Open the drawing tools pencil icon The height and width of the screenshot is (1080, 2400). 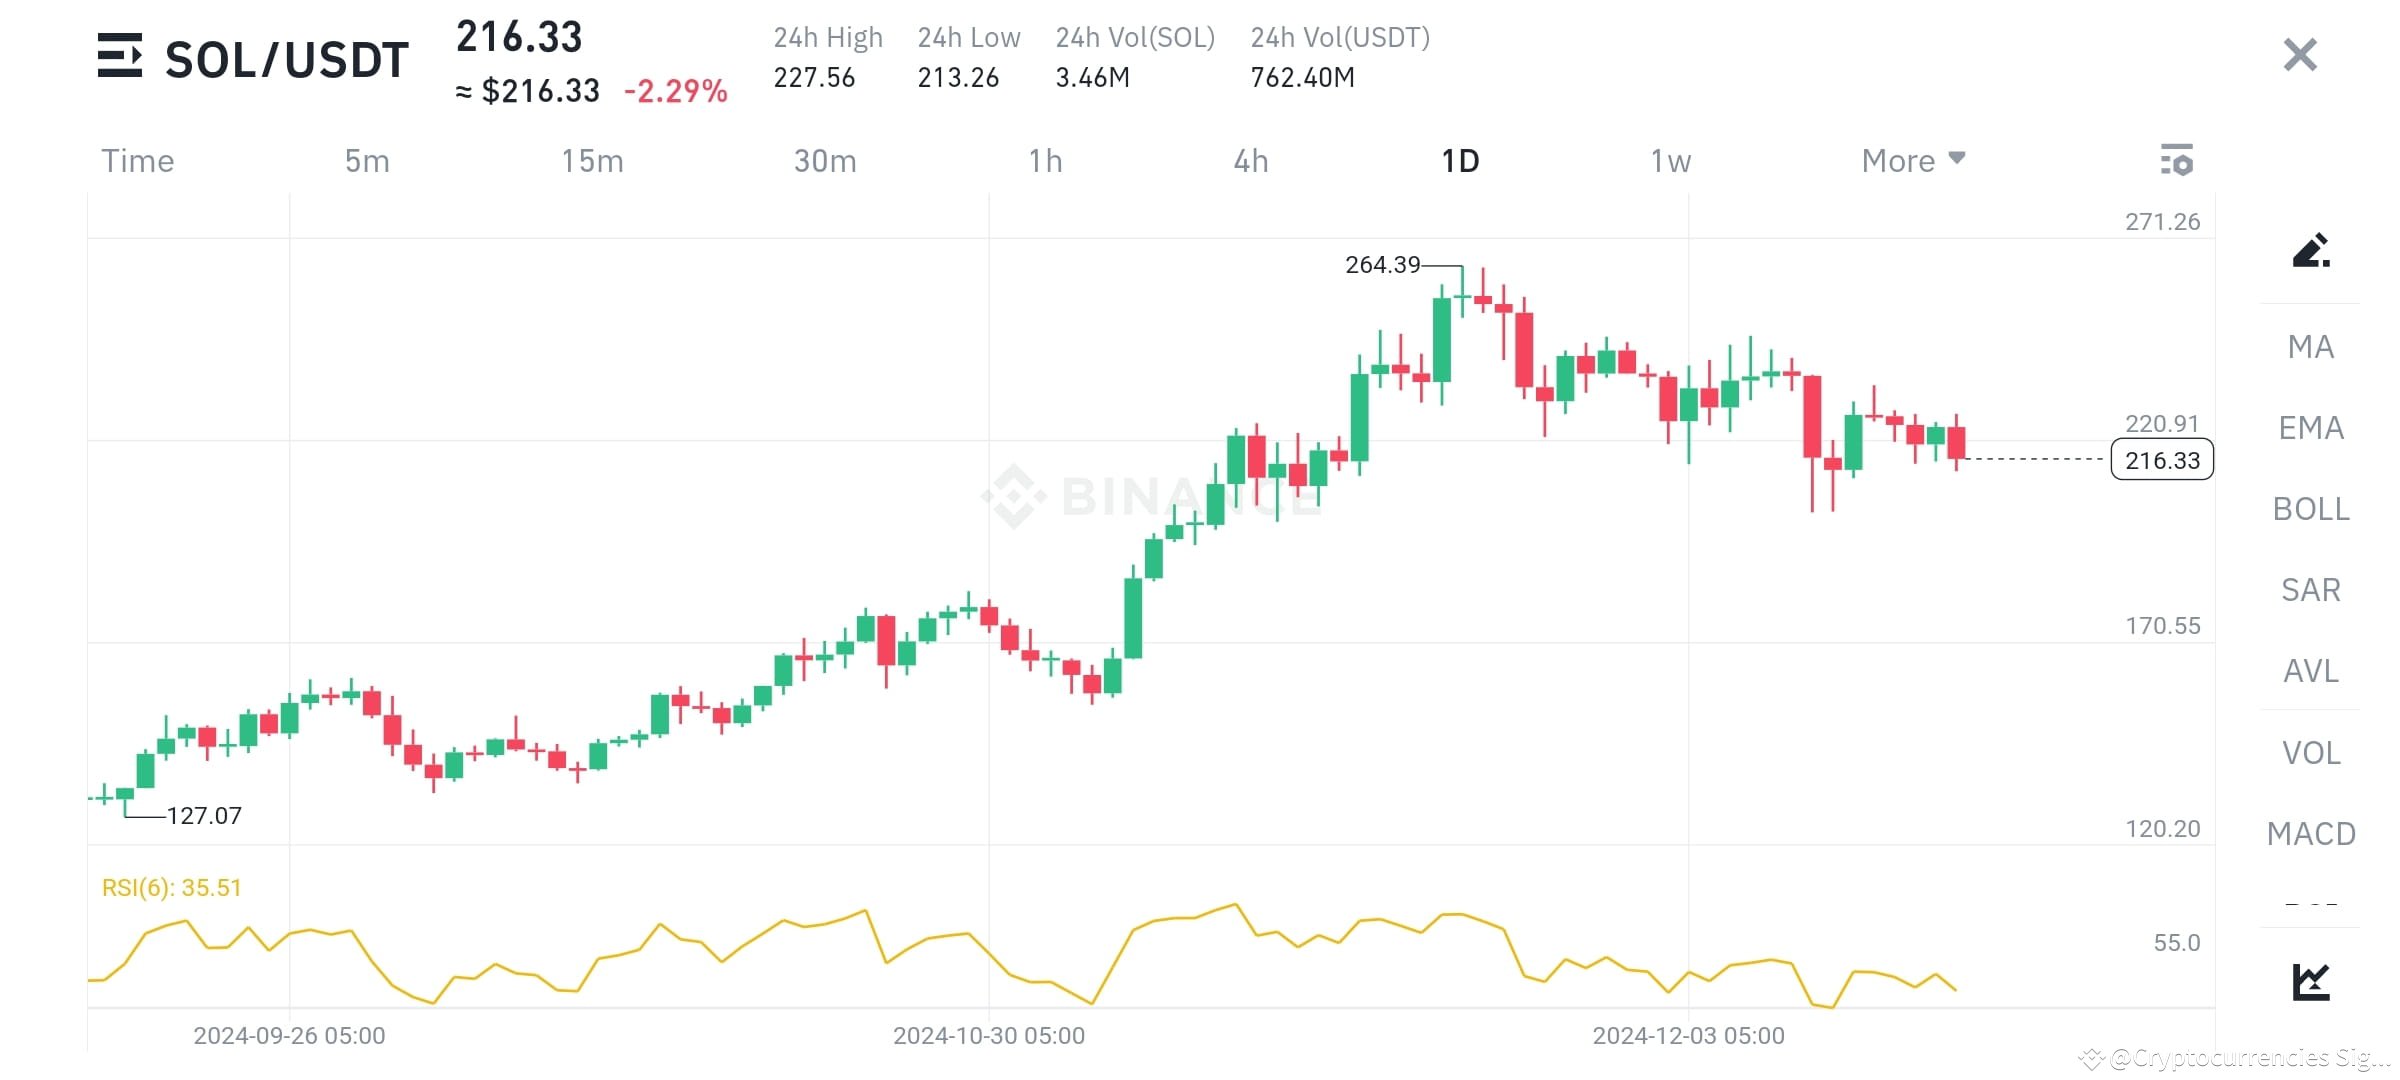(2310, 250)
